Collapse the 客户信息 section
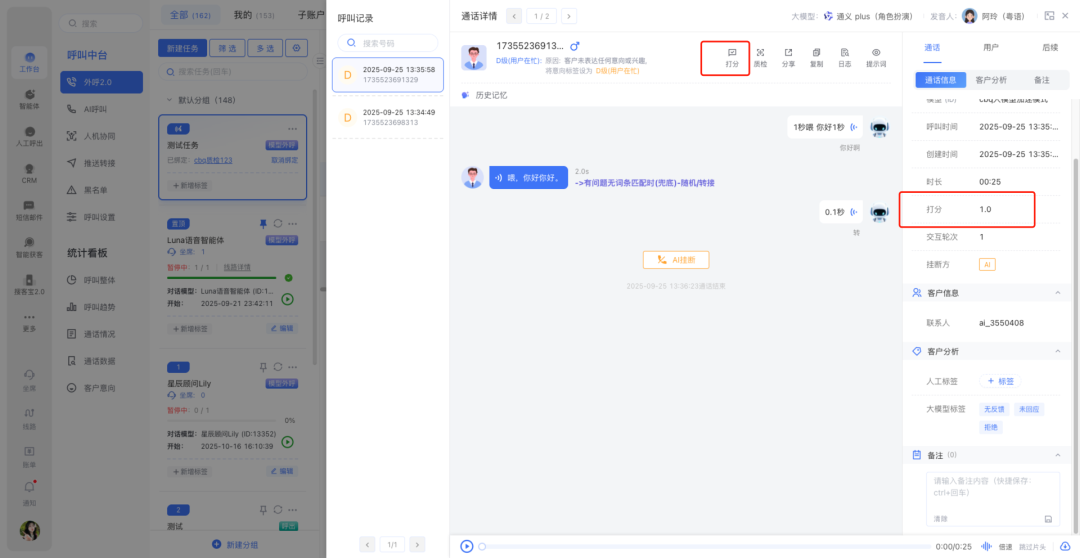 (x=1058, y=293)
